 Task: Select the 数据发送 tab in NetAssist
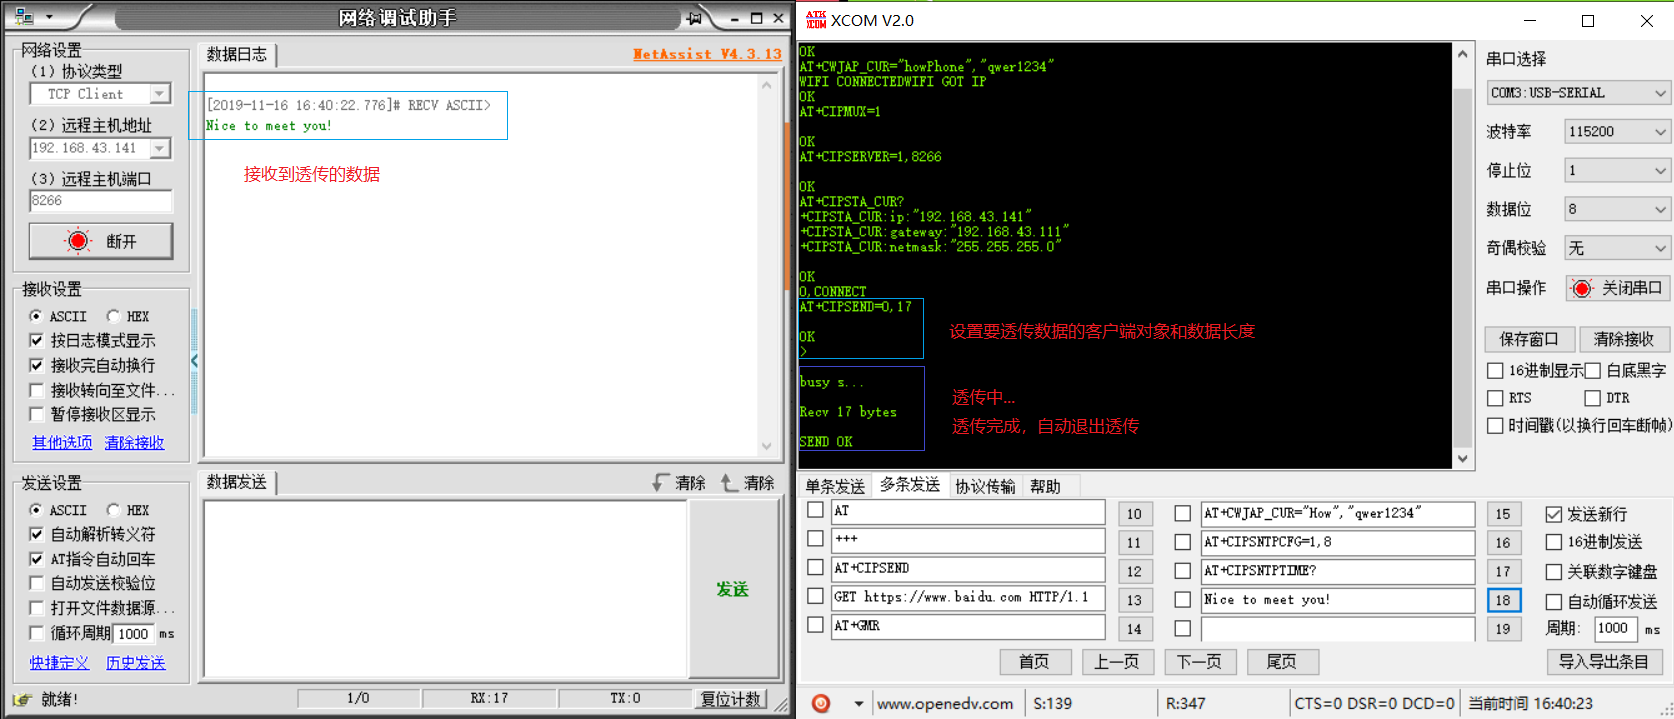(x=236, y=482)
